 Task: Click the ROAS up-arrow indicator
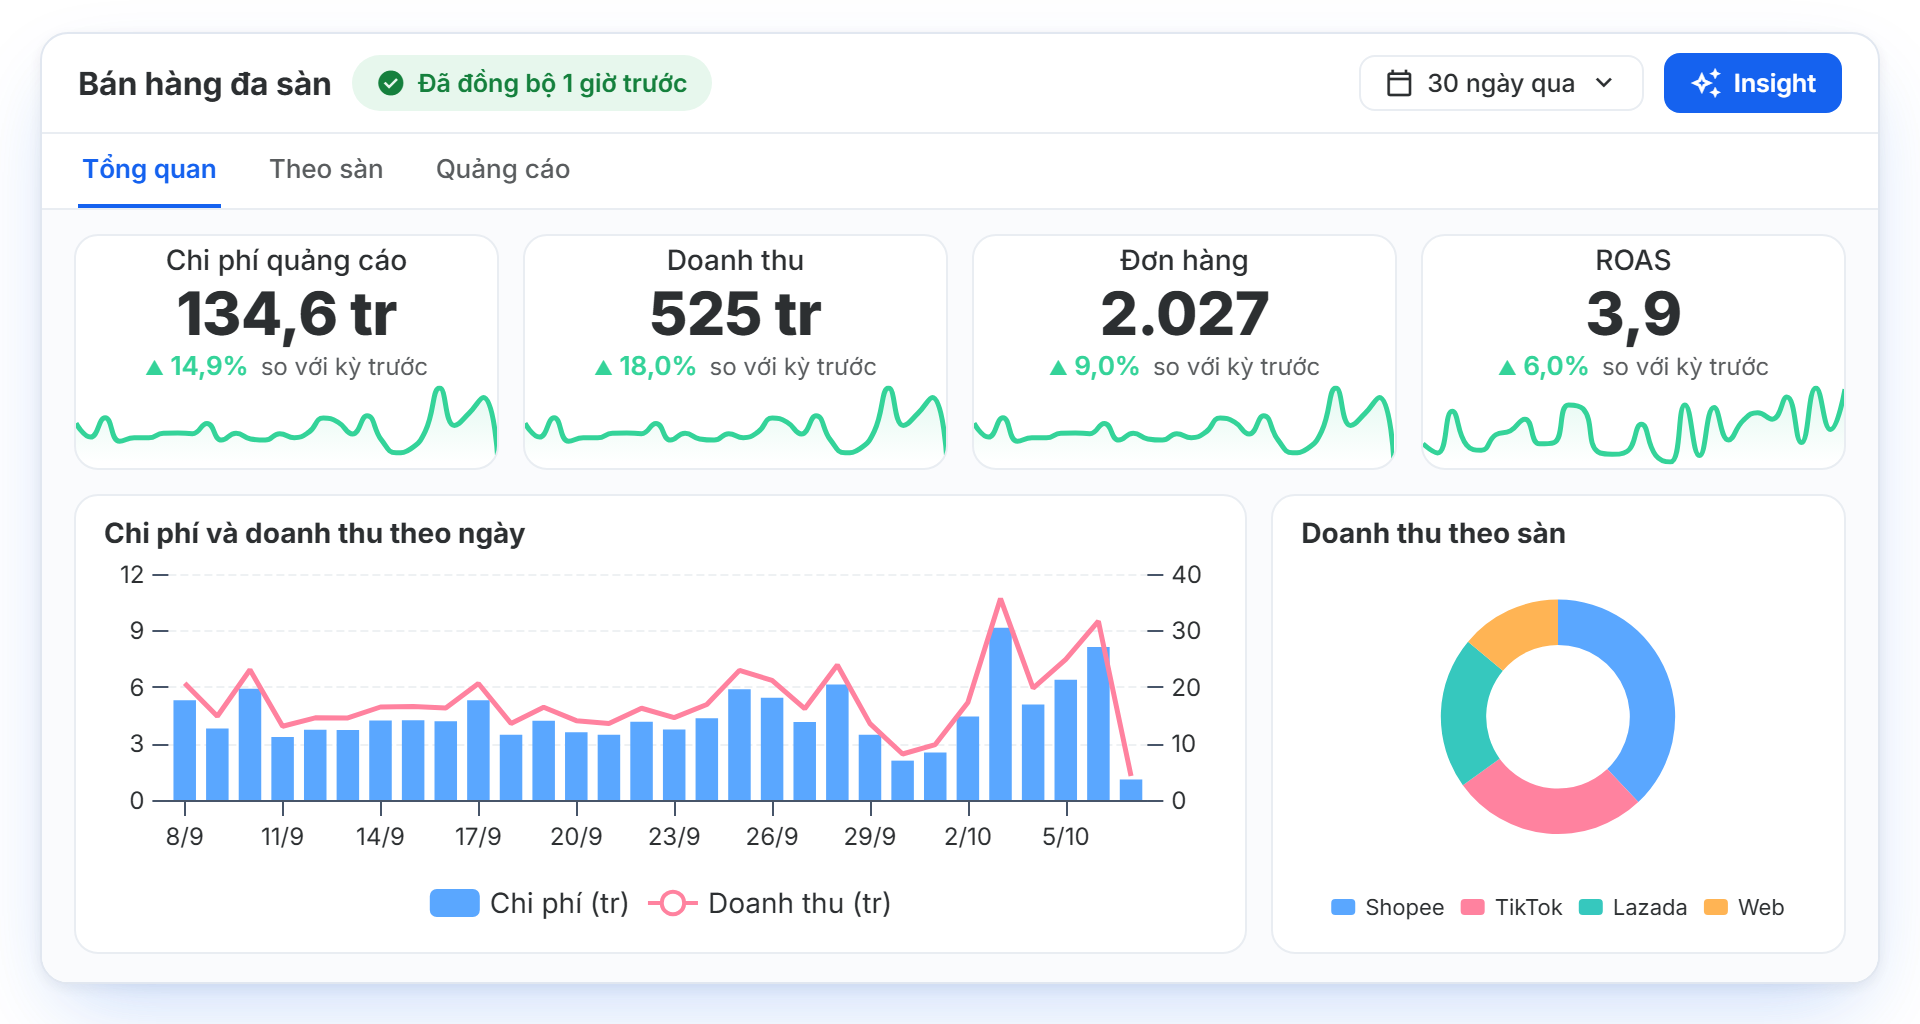coord(1507,368)
